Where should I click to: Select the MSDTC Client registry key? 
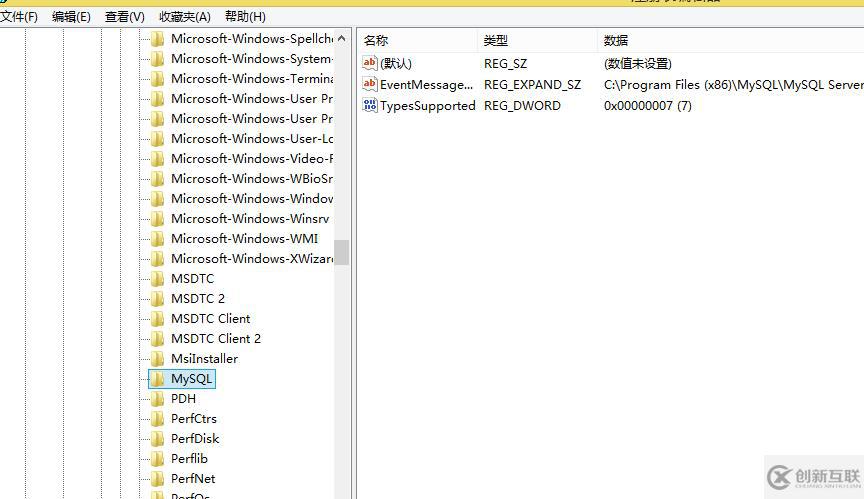[x=210, y=318]
